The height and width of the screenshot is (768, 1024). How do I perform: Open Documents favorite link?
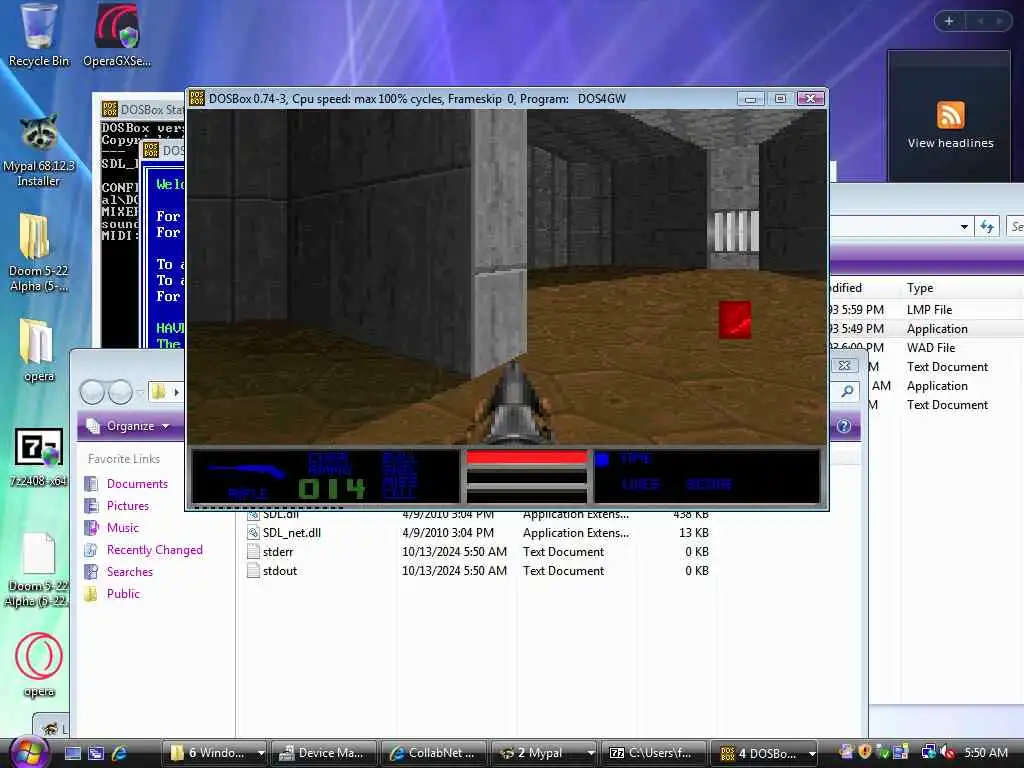pyautogui.click(x=137, y=484)
